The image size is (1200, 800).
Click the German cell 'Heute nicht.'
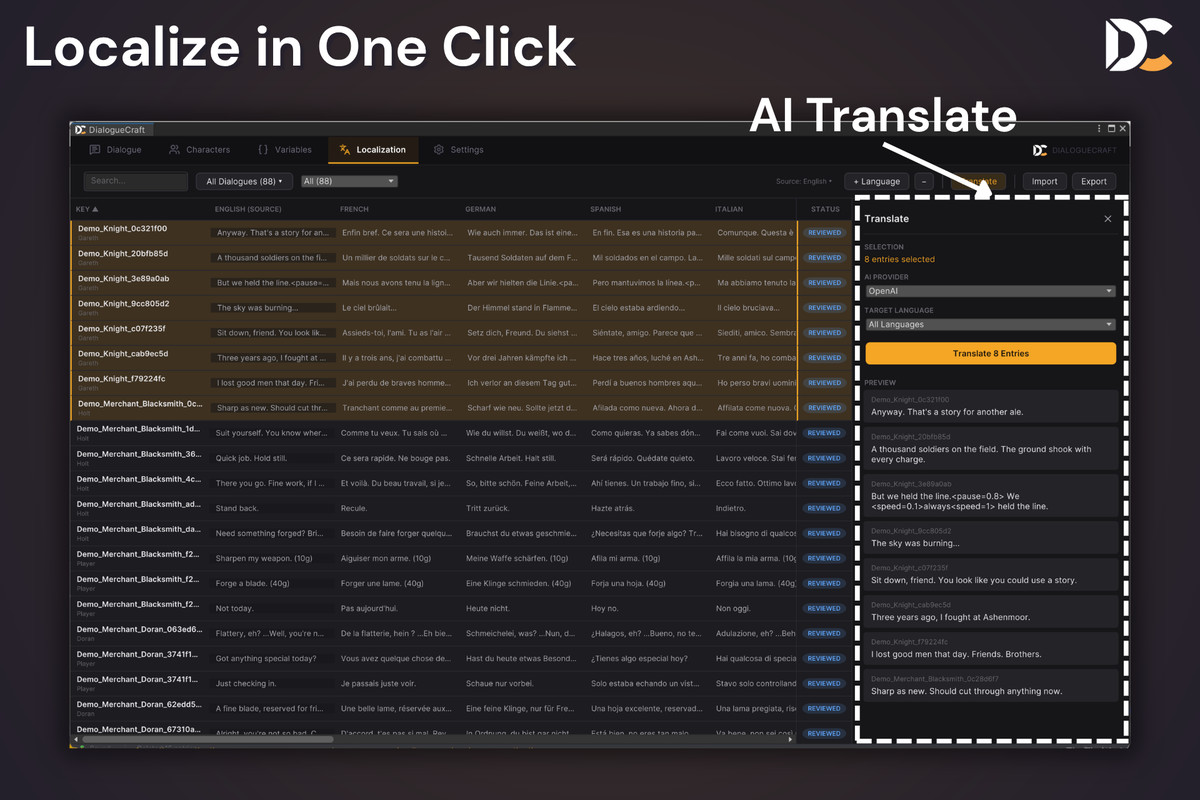click(488, 608)
